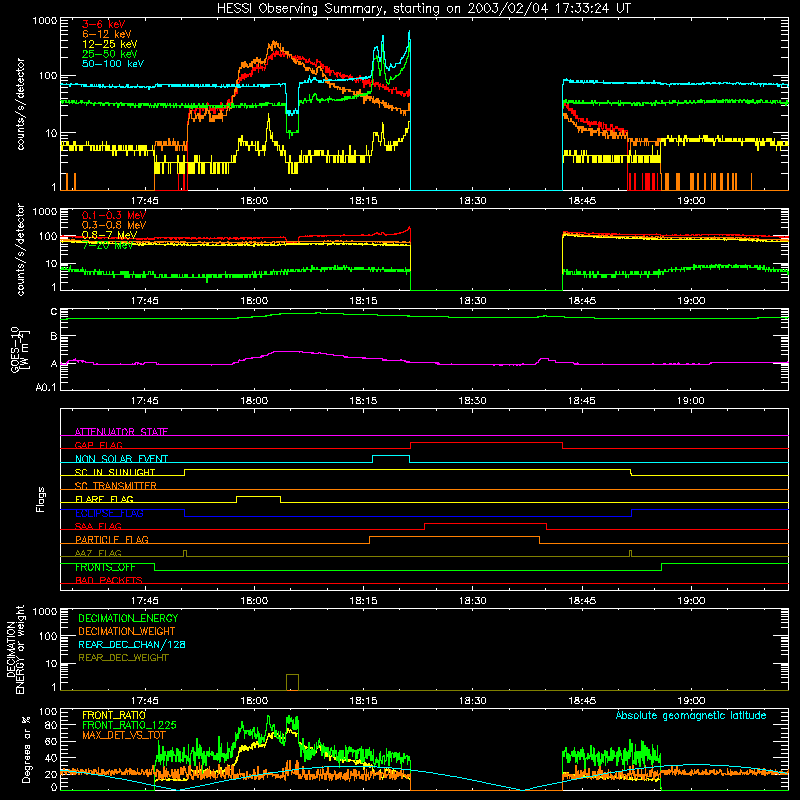This screenshot has height=800, width=800.
Task: Click the 18:30 time tick under keV plot
Action: point(472,201)
